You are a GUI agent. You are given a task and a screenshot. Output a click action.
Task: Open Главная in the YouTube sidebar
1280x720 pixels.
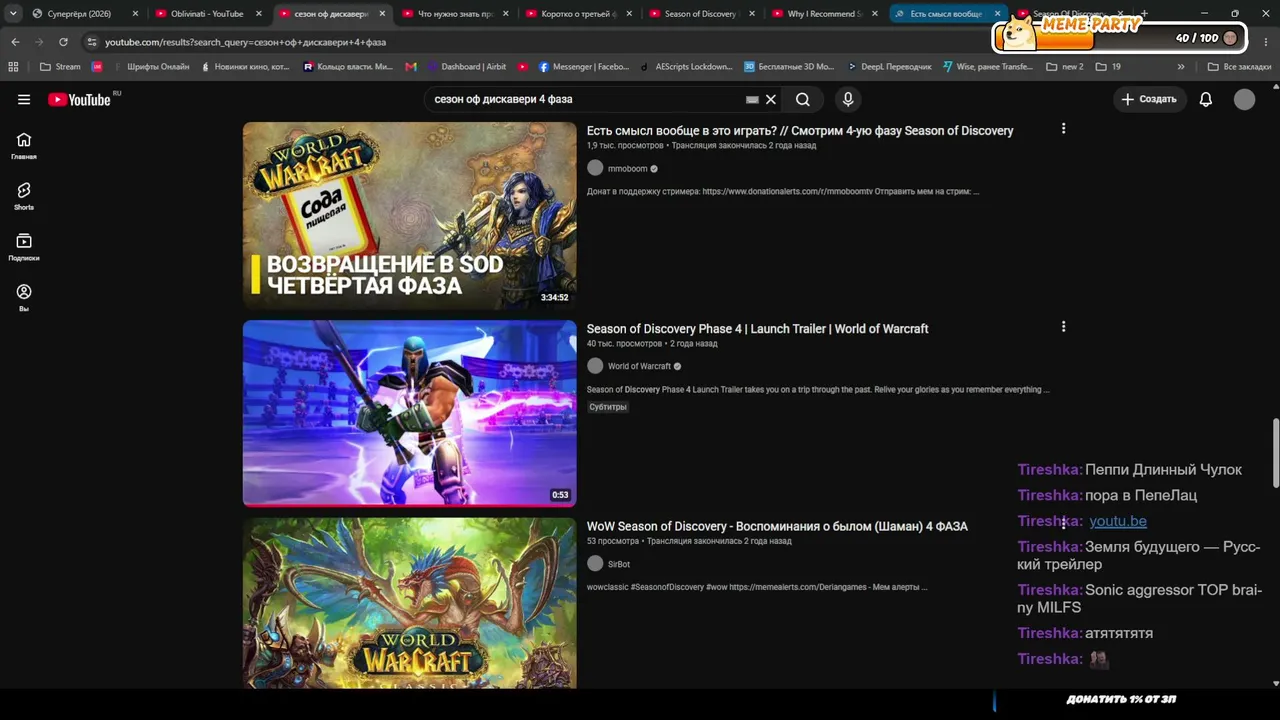(24, 146)
